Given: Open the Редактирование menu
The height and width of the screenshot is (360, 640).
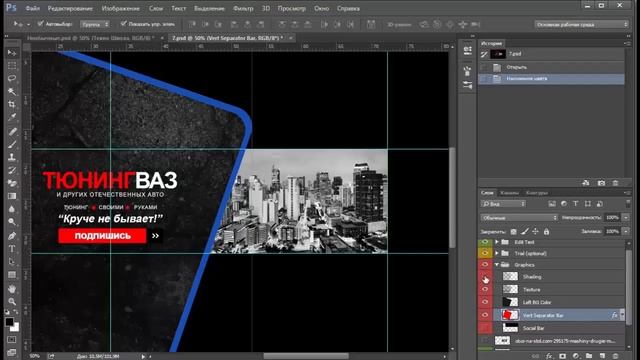Looking at the screenshot, I should pyautogui.click(x=70, y=8).
